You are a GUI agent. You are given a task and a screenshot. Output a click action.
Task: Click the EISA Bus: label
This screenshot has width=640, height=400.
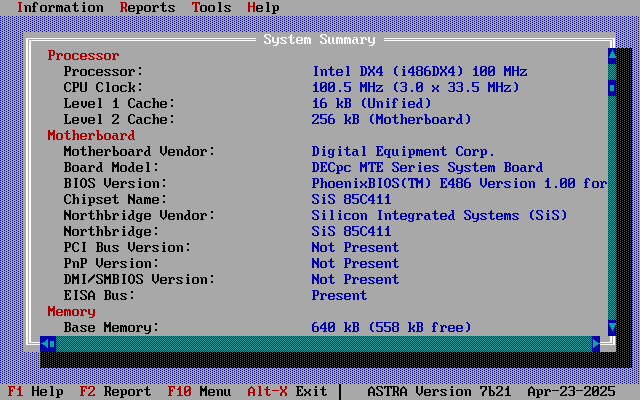tap(99, 295)
